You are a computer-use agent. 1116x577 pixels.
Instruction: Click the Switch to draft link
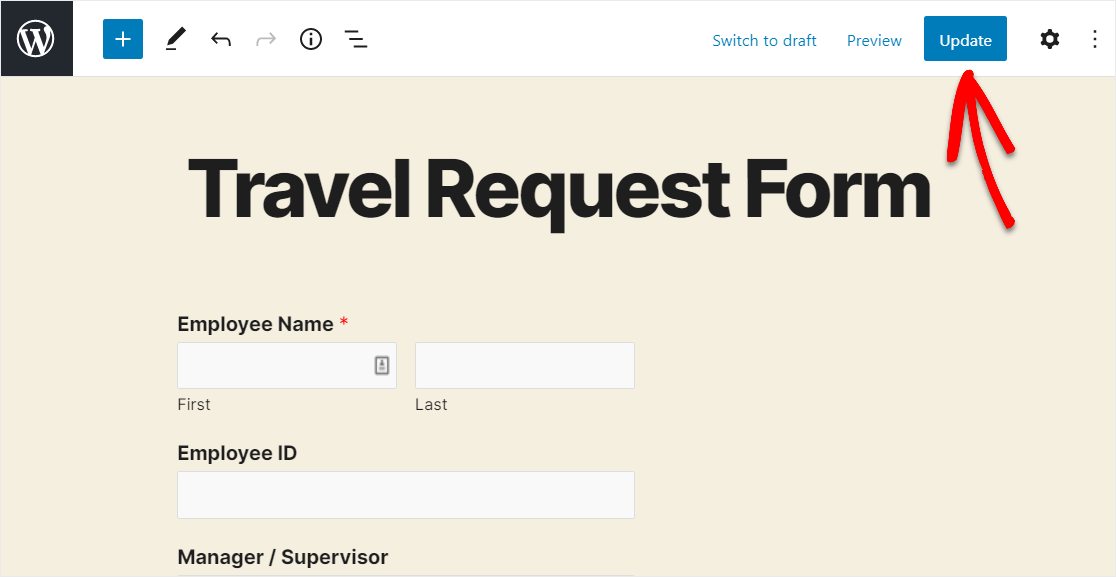(x=764, y=41)
